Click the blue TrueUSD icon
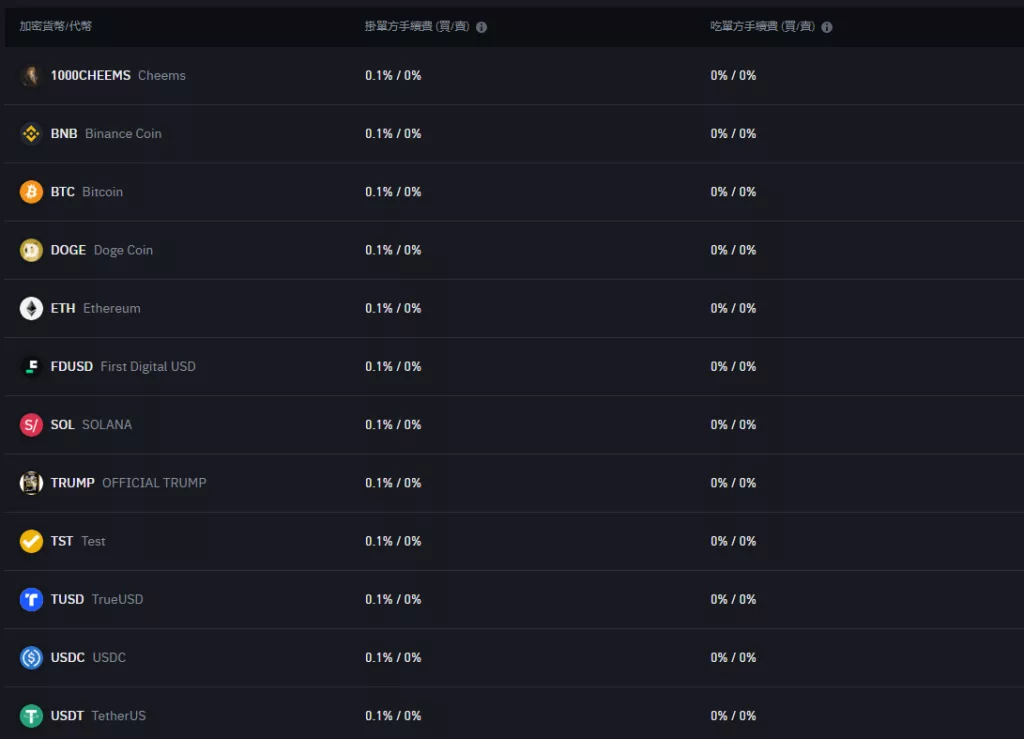Image resolution: width=1024 pixels, height=739 pixels. pos(31,599)
